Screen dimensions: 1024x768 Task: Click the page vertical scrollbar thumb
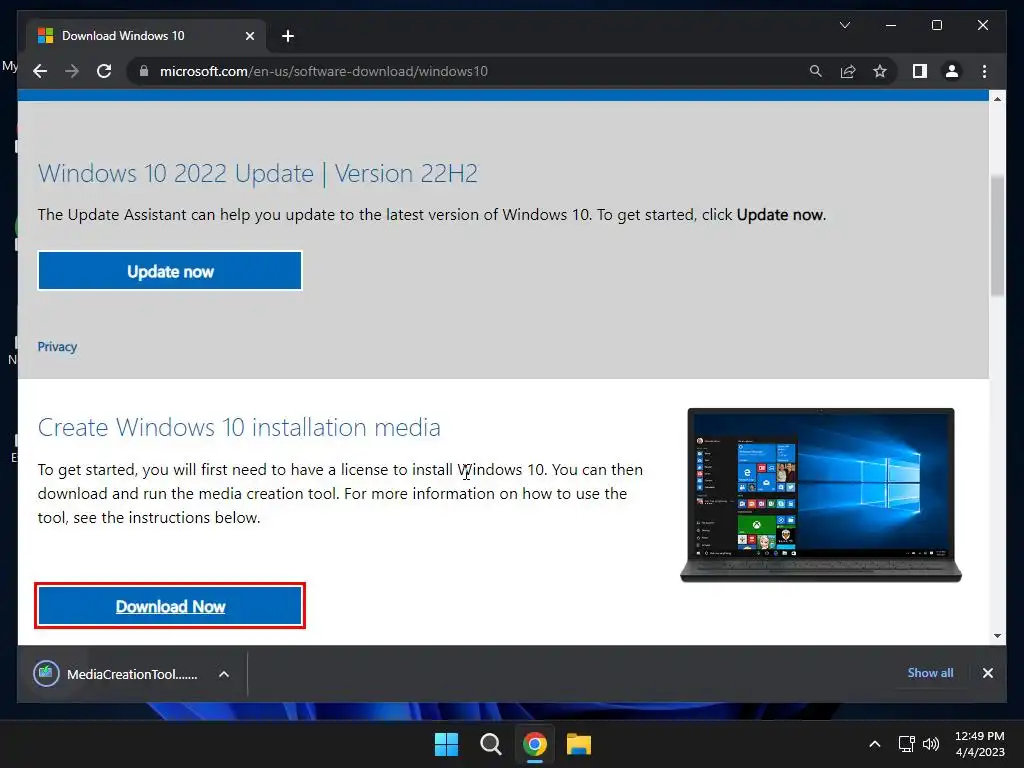[x=997, y=236]
